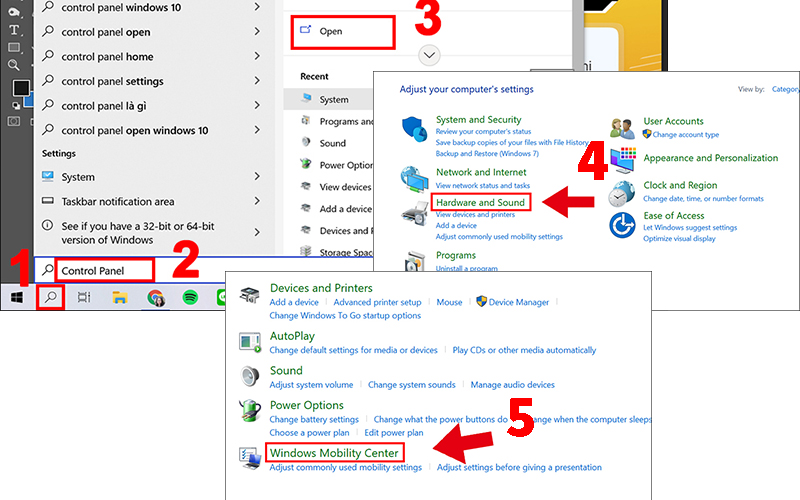Click 'Manage audio devices' link
The height and width of the screenshot is (500, 800).
(512, 385)
